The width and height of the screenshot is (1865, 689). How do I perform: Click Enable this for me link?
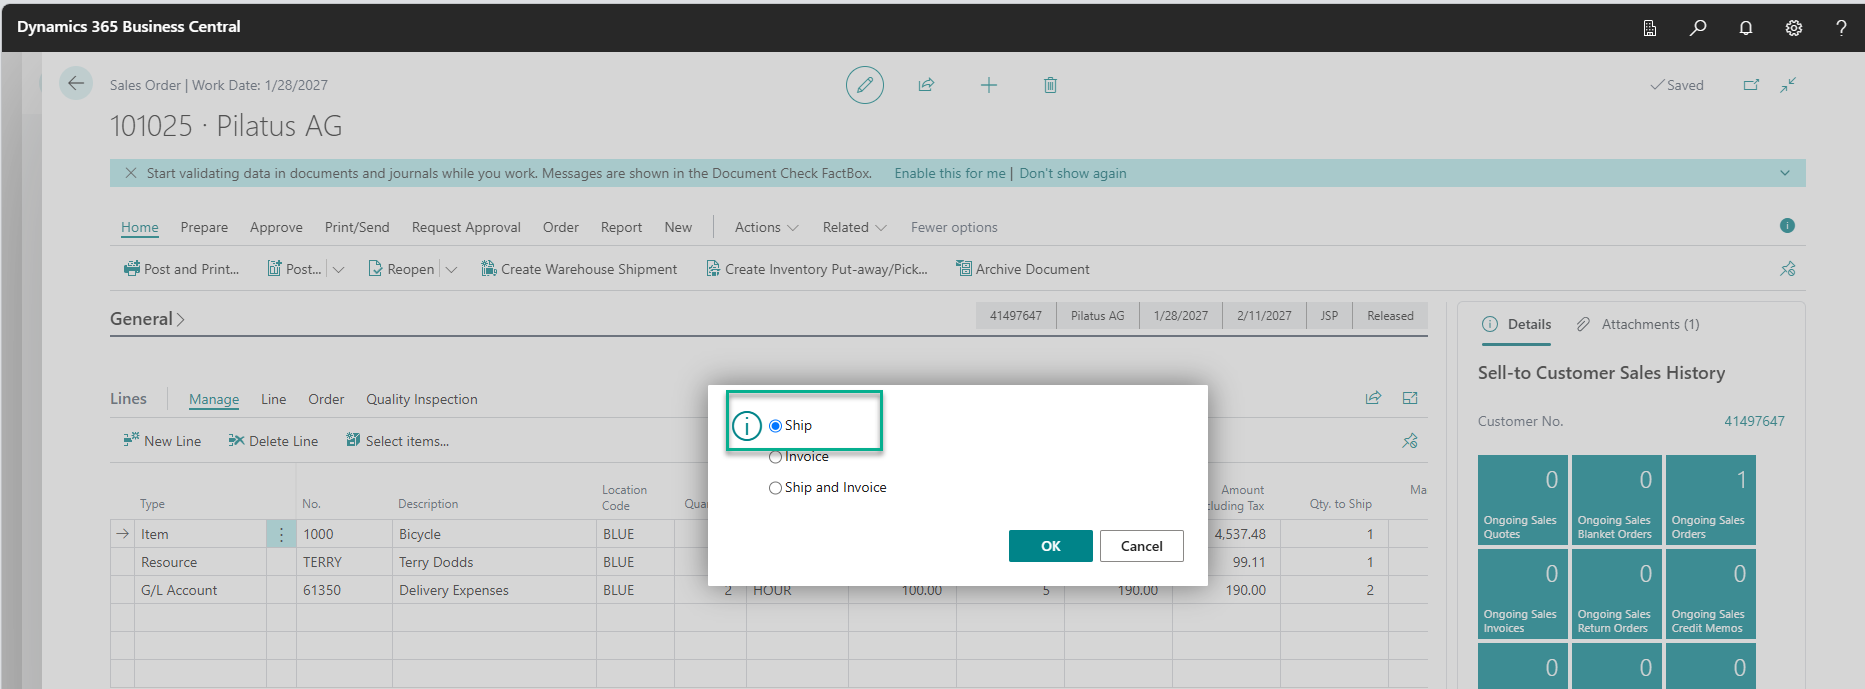[950, 173]
